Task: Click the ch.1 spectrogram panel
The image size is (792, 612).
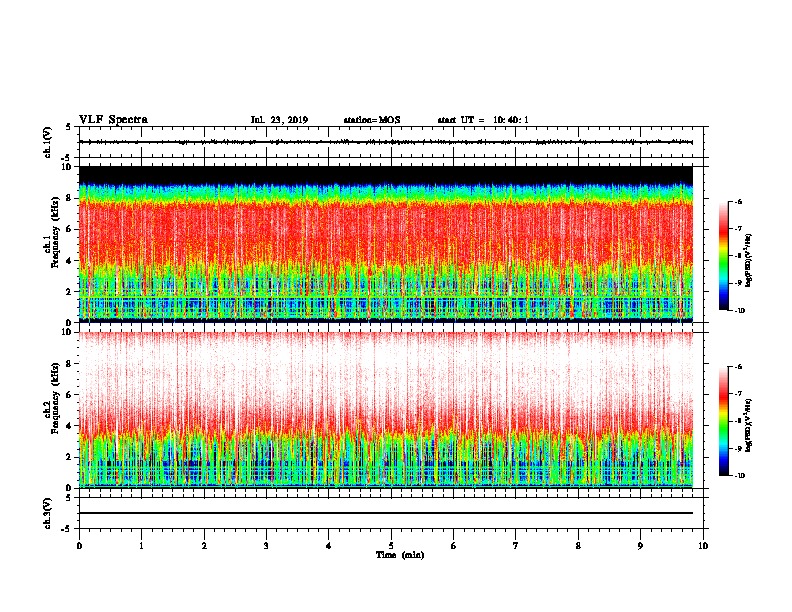Action: 386,244
